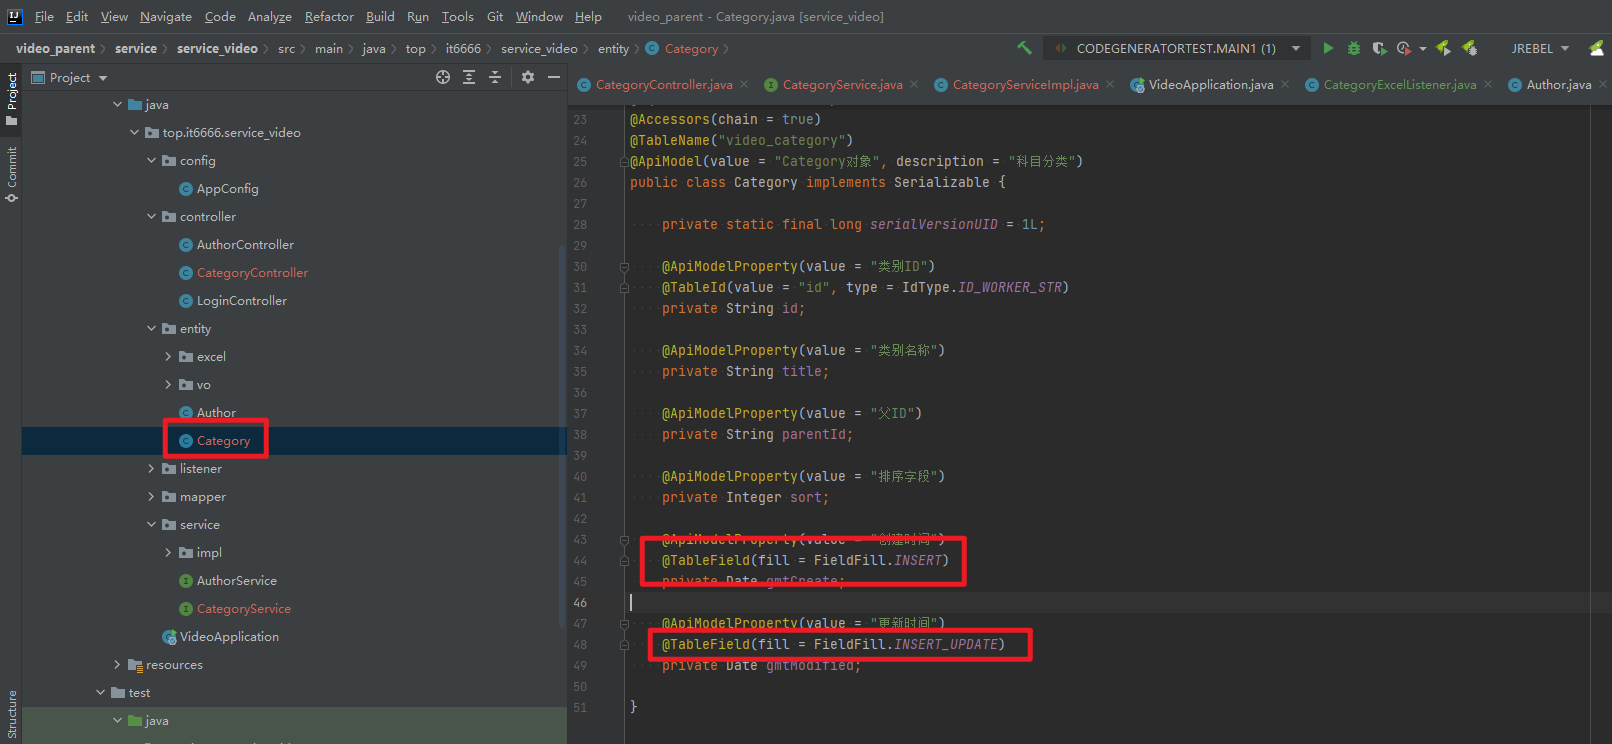Close the VideoApplication.java tab

click(x=1285, y=85)
